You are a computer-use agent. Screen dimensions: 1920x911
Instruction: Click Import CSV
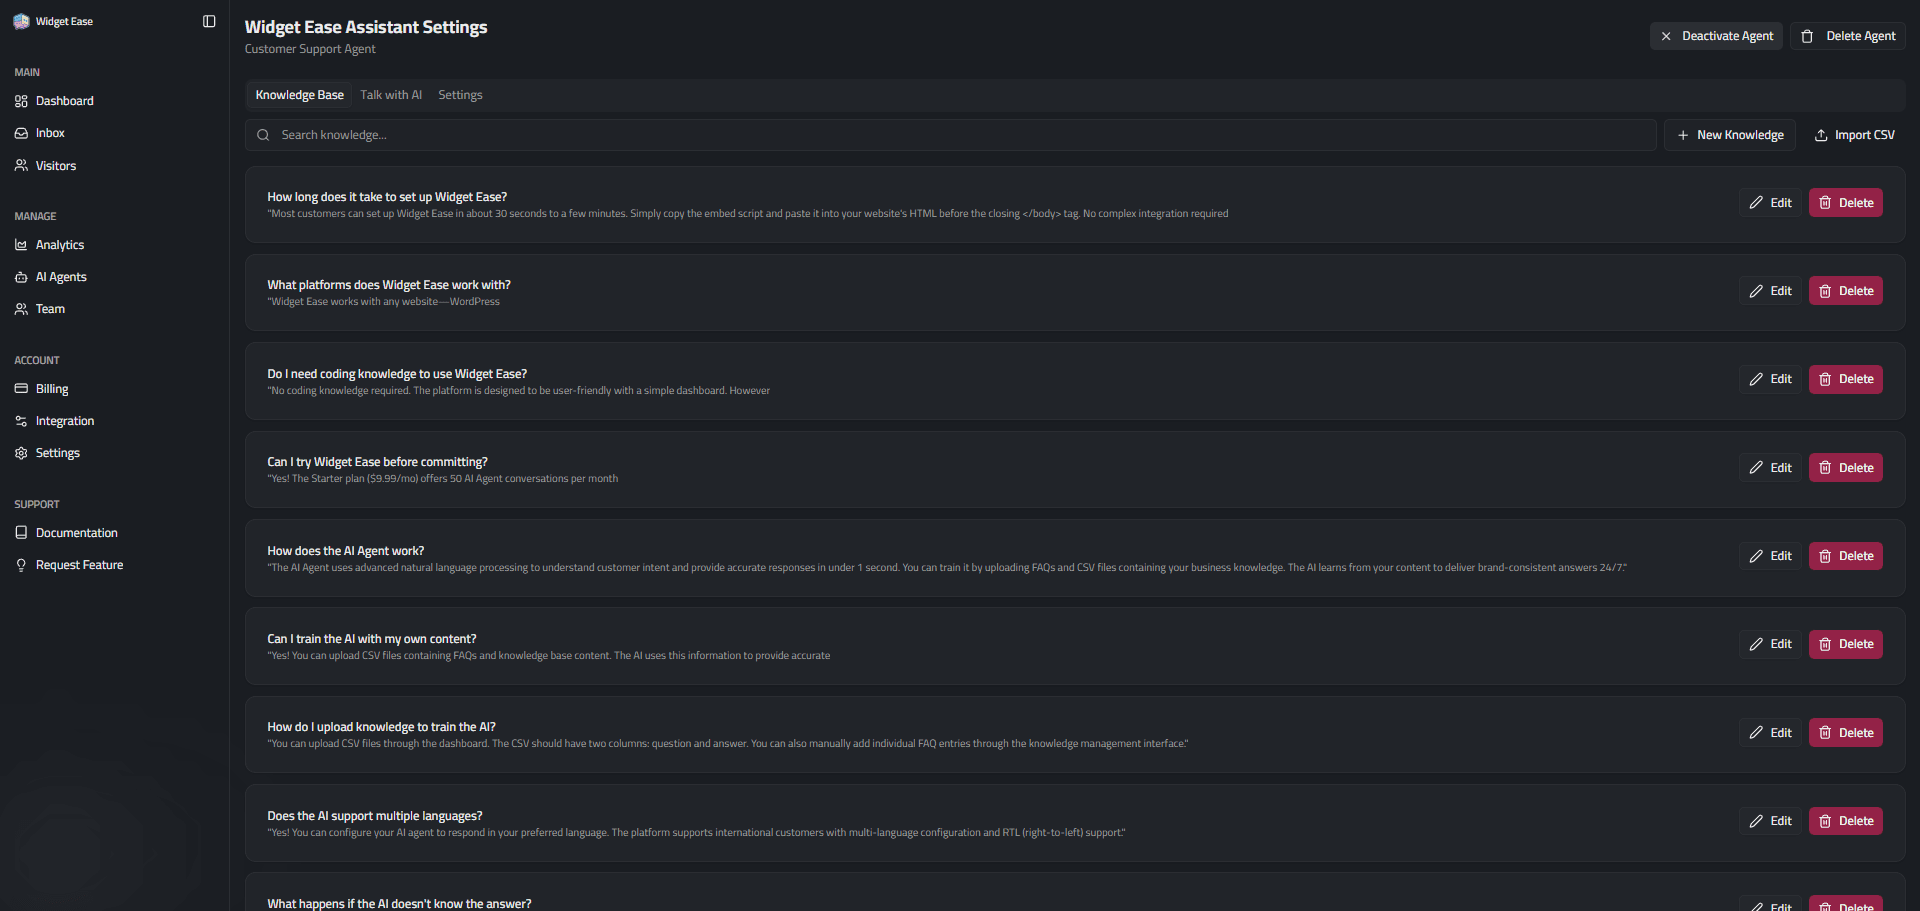[1854, 134]
